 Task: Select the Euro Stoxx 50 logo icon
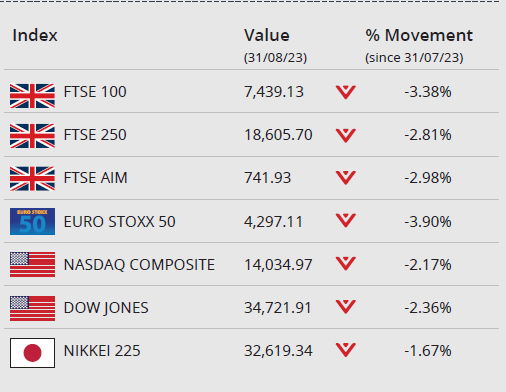32,222
